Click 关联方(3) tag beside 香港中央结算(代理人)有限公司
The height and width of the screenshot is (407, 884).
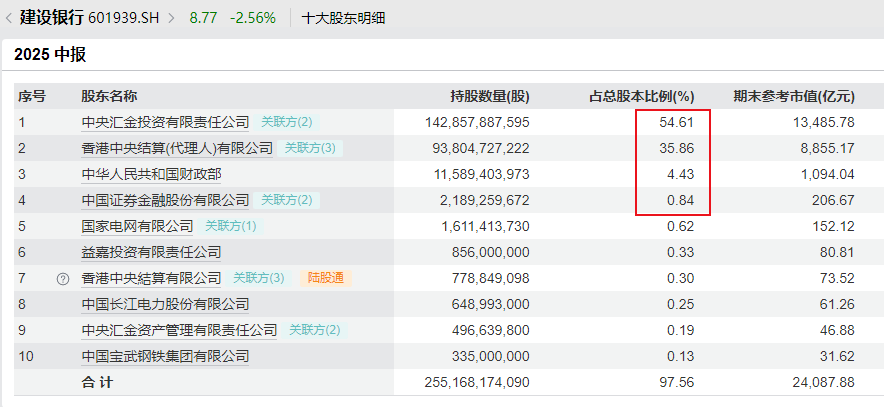310,148
